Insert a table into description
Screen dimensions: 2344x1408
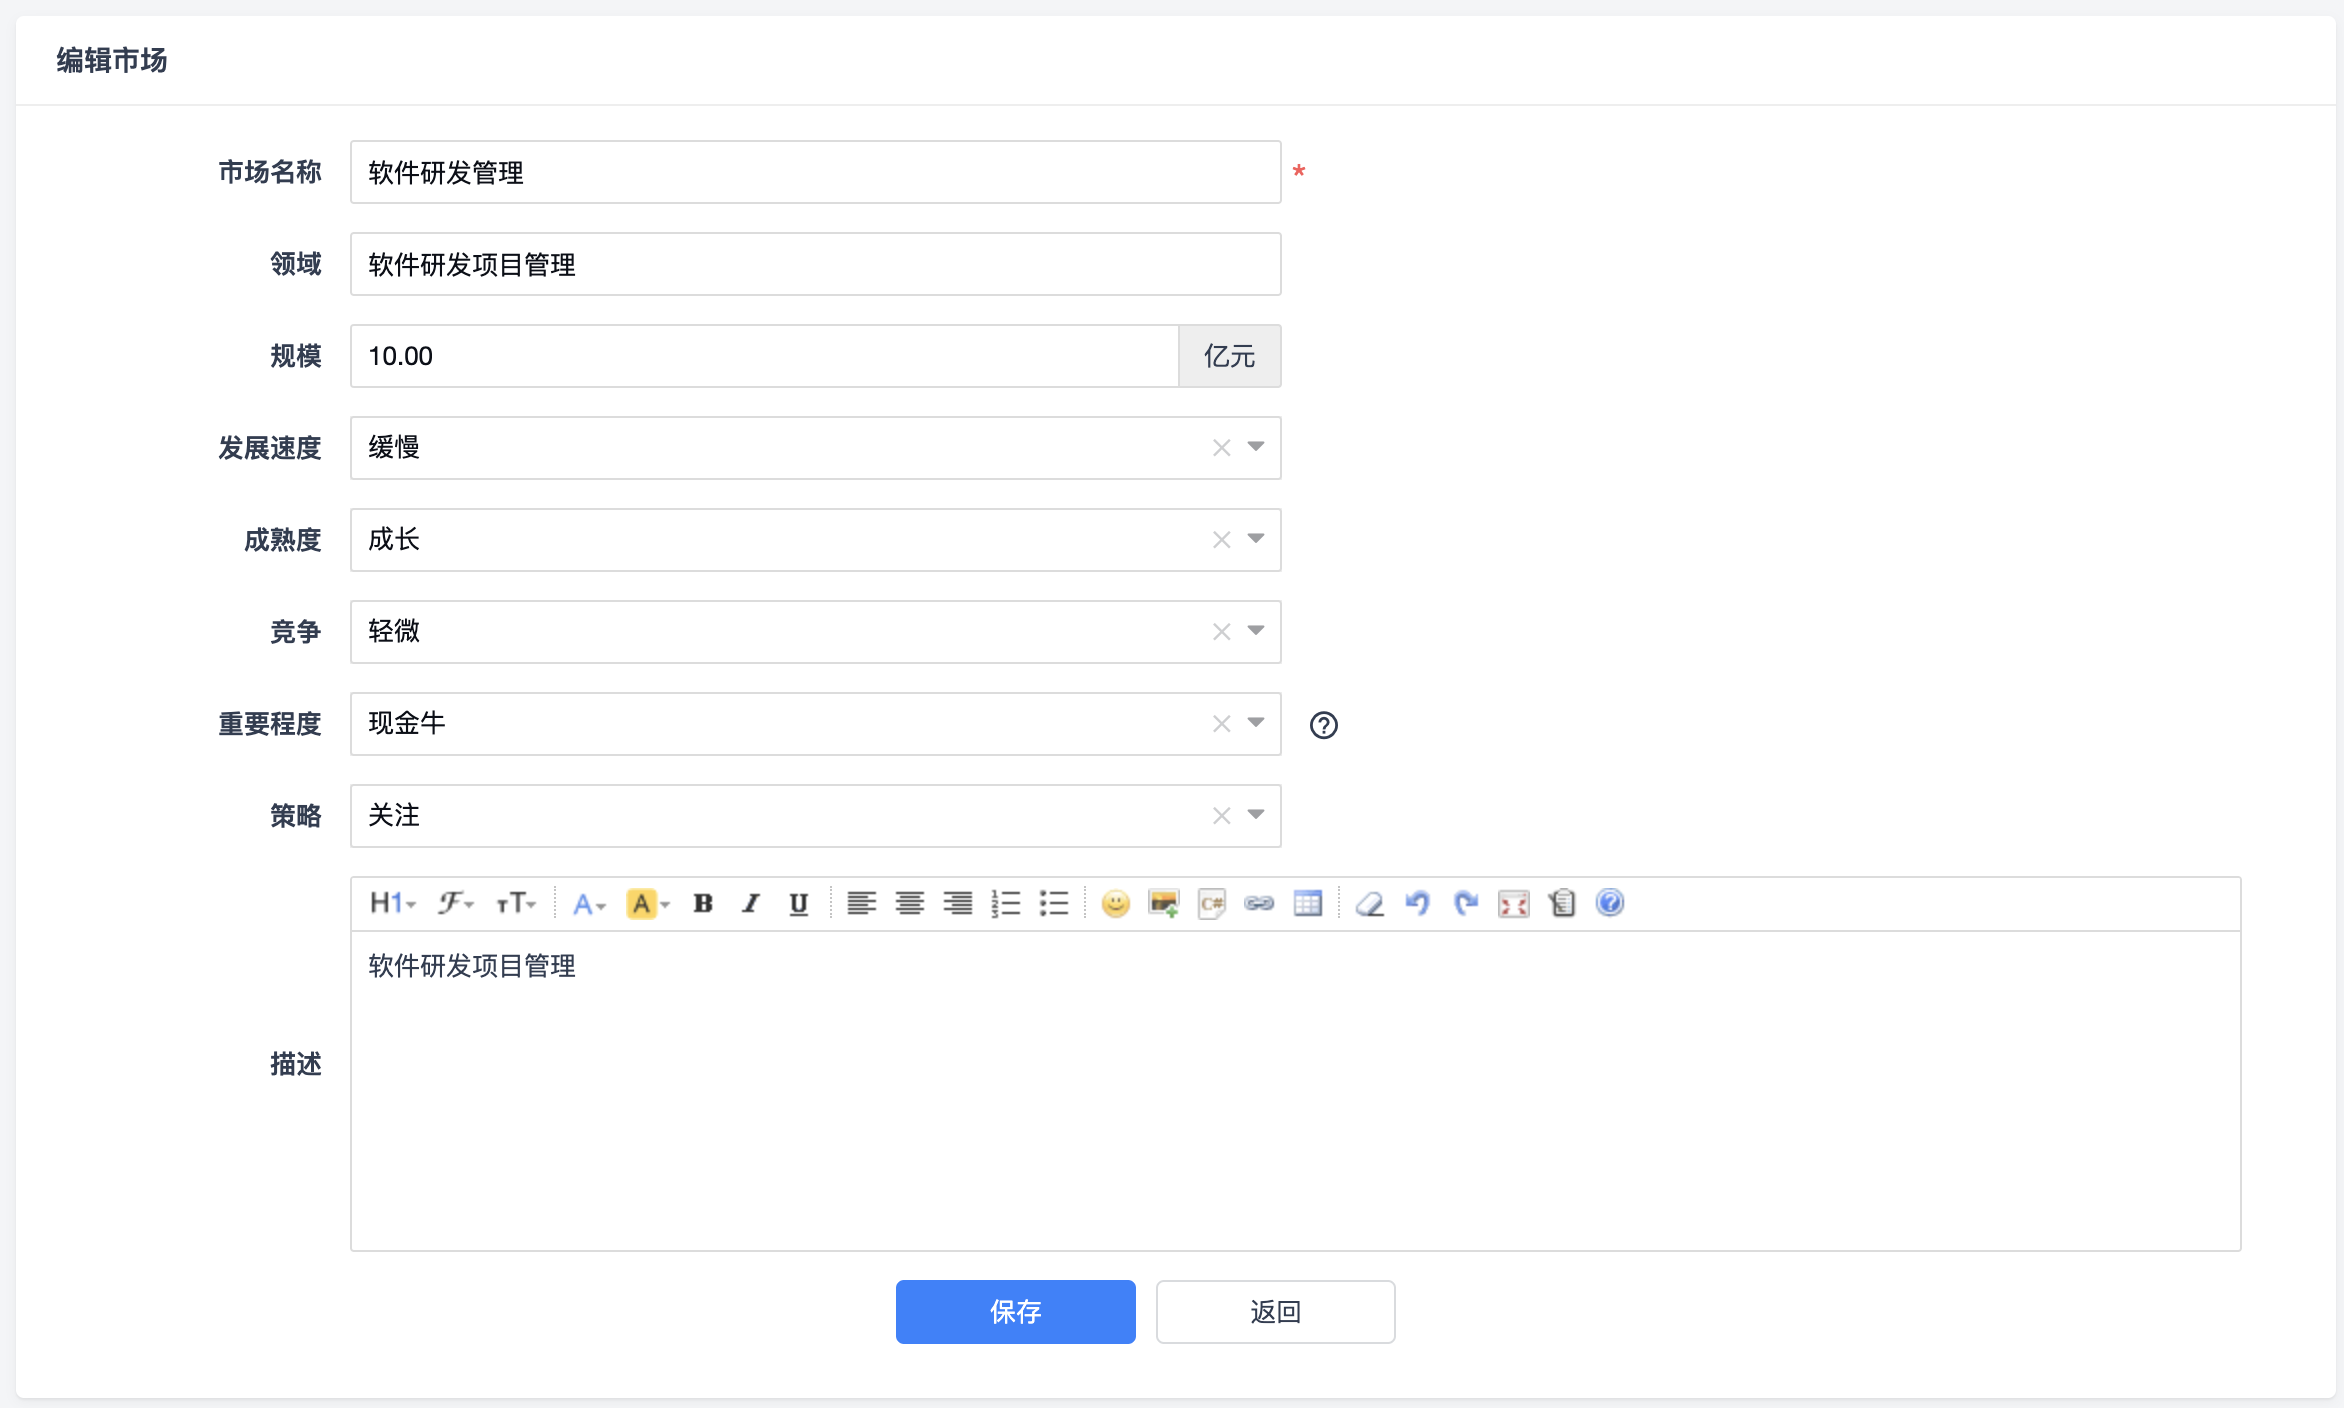(1307, 903)
